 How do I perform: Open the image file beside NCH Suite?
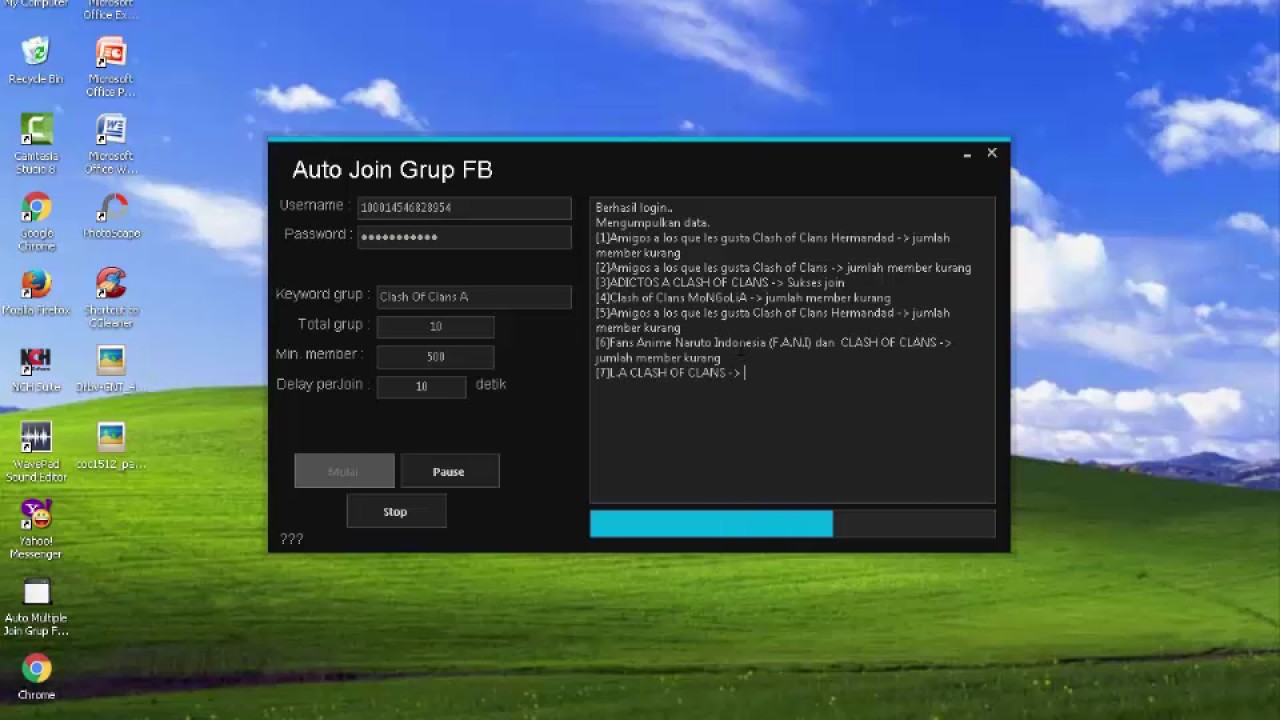(x=110, y=369)
